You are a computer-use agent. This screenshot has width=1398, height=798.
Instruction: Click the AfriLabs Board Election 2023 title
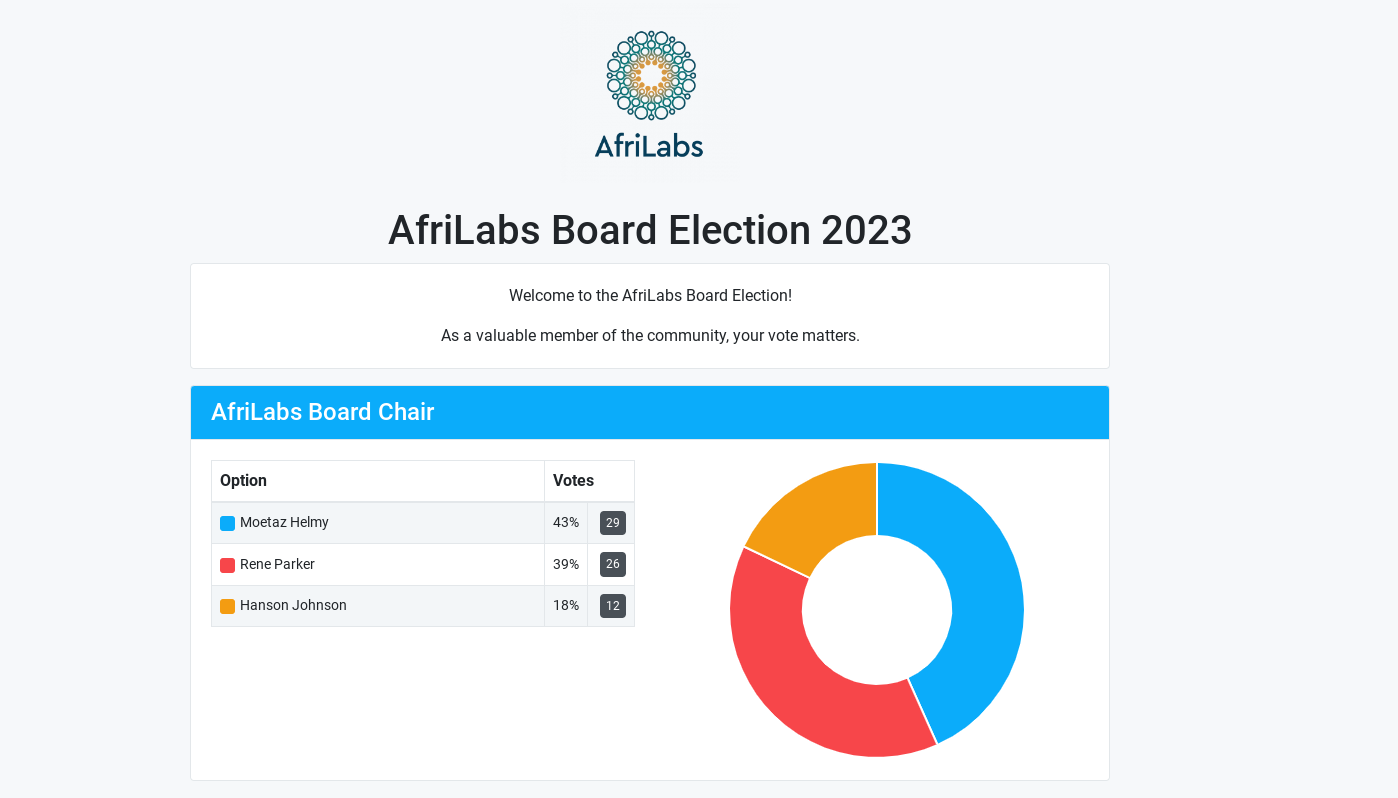(650, 230)
